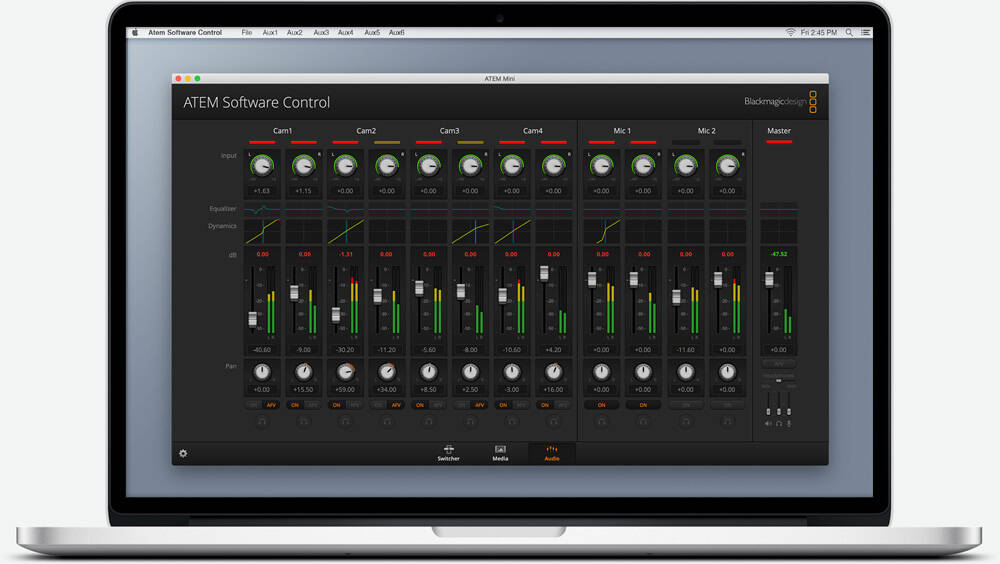The height and width of the screenshot is (564, 1000).
Task: Solo Cam1 left channel with headphone icon
Action: click(x=261, y=421)
